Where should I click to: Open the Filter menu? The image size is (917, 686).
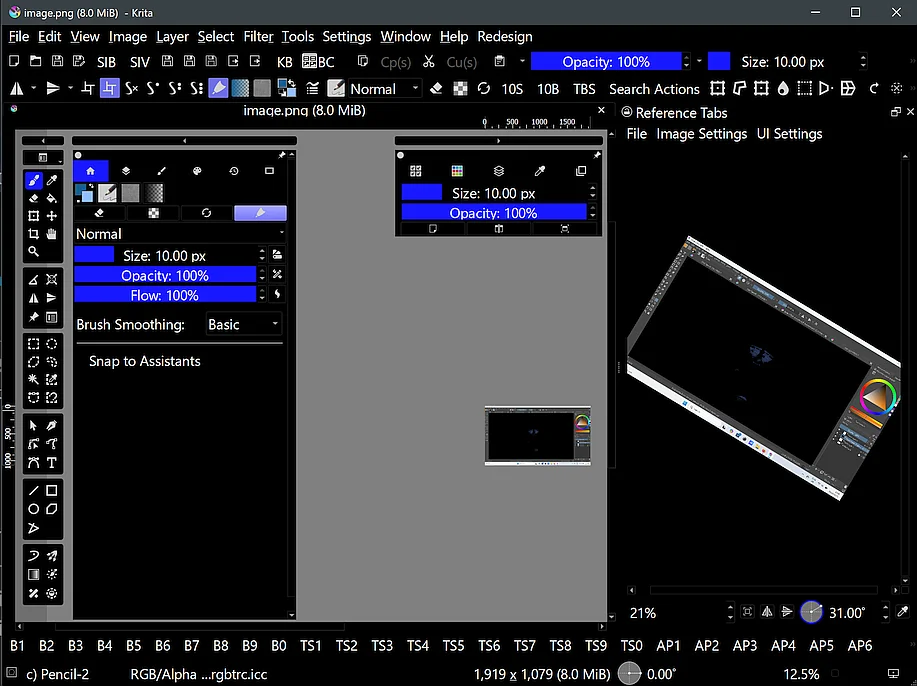(258, 36)
